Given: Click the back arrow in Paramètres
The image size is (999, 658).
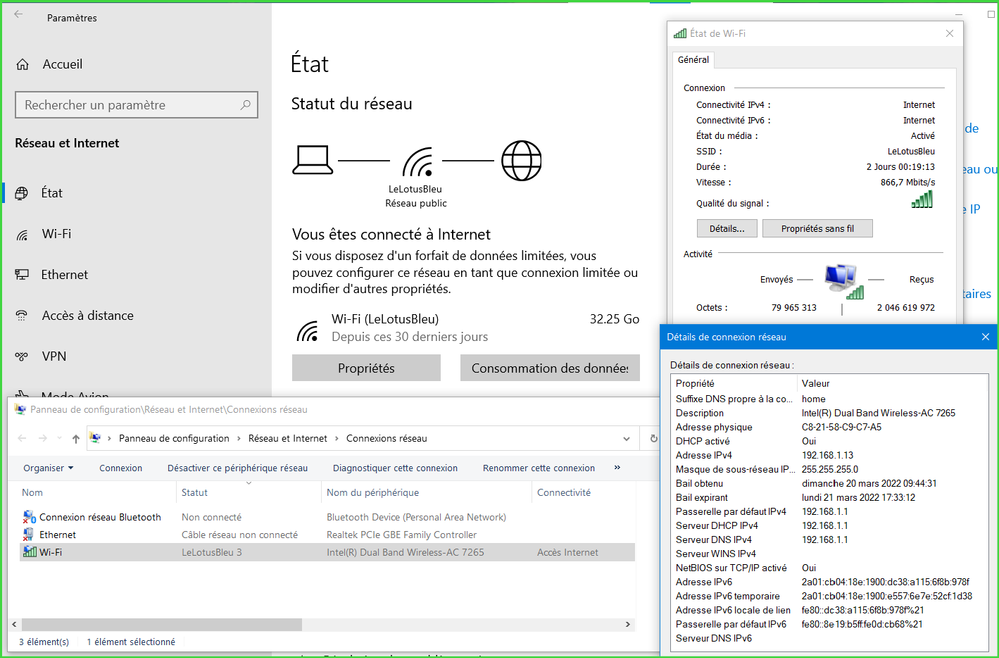Looking at the screenshot, I should click(19, 17).
